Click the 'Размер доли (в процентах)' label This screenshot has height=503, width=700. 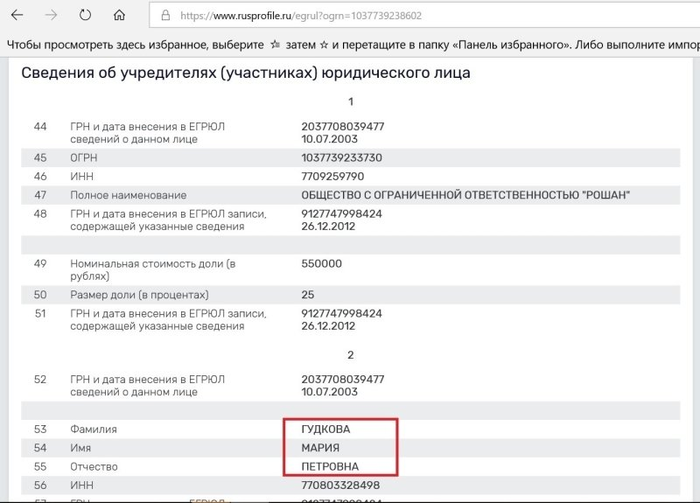click(139, 295)
